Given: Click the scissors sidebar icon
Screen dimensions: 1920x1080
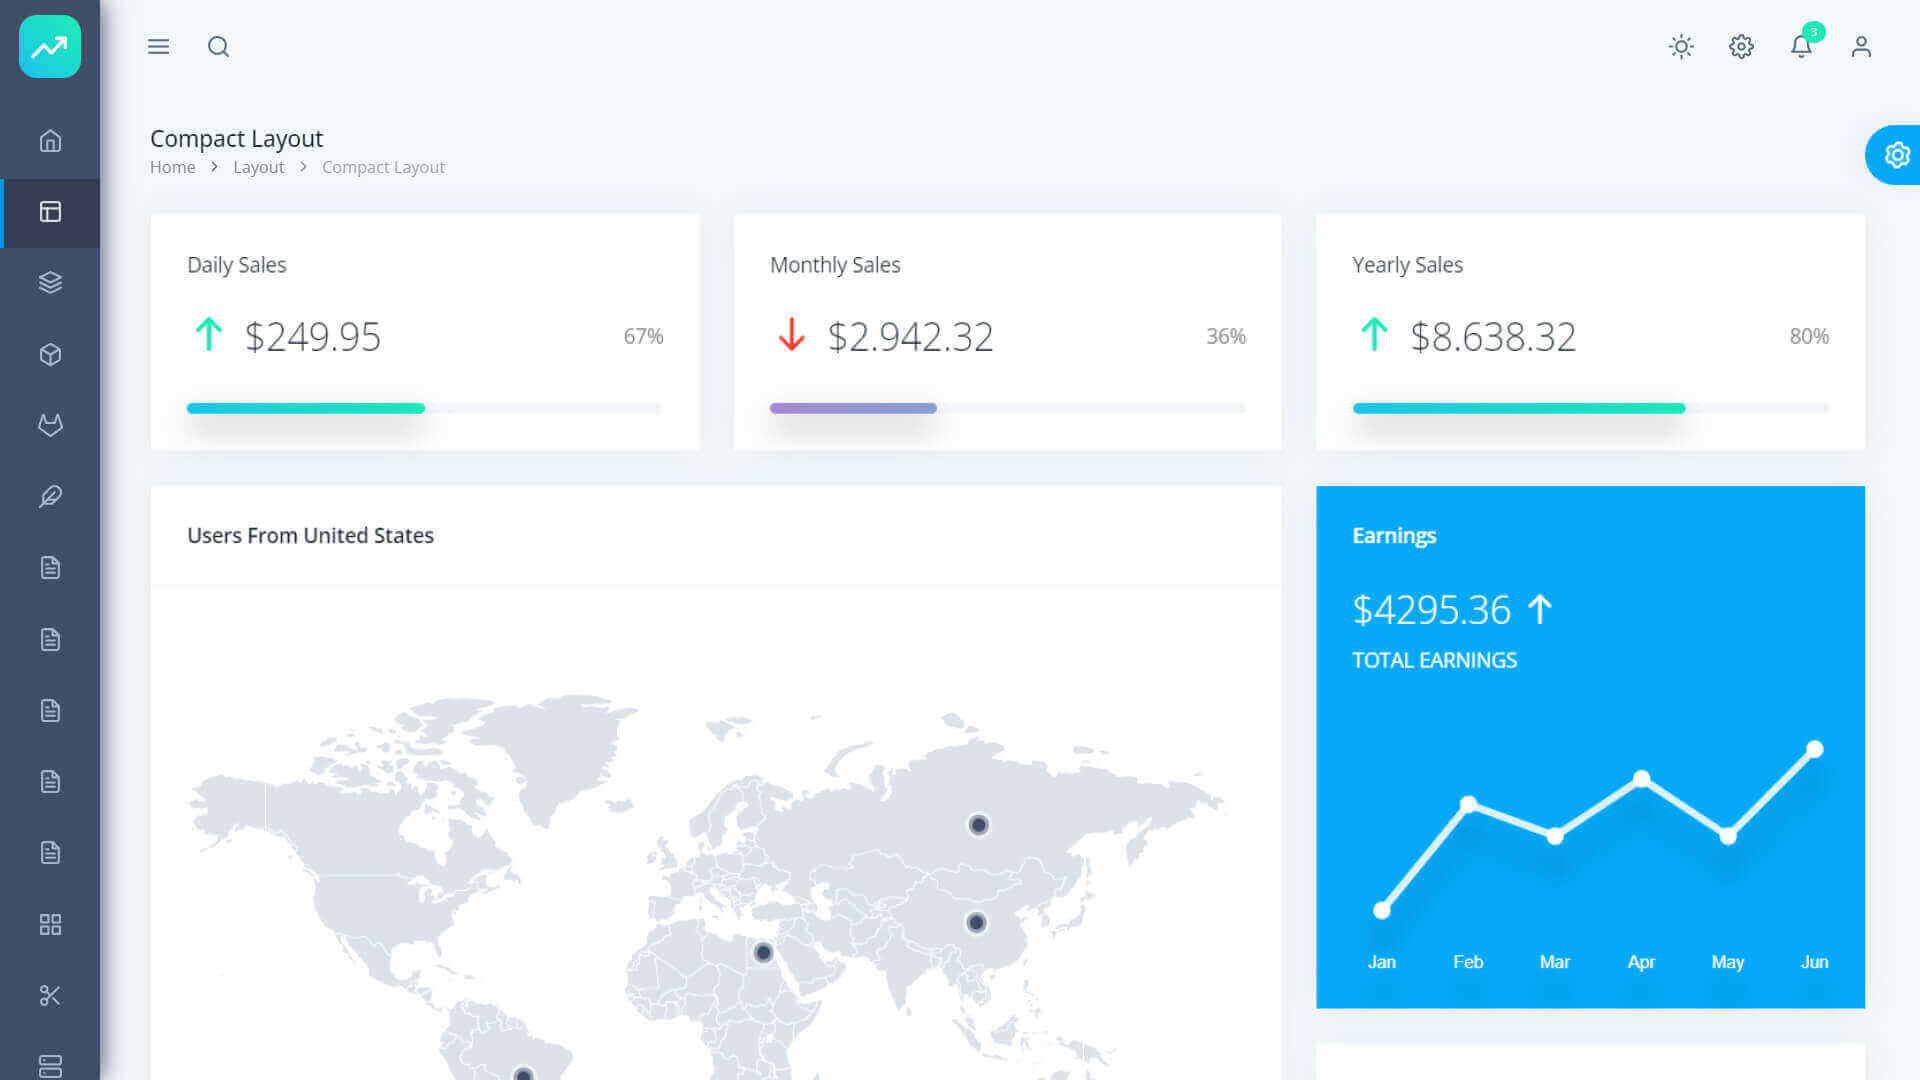Looking at the screenshot, I should (x=50, y=995).
